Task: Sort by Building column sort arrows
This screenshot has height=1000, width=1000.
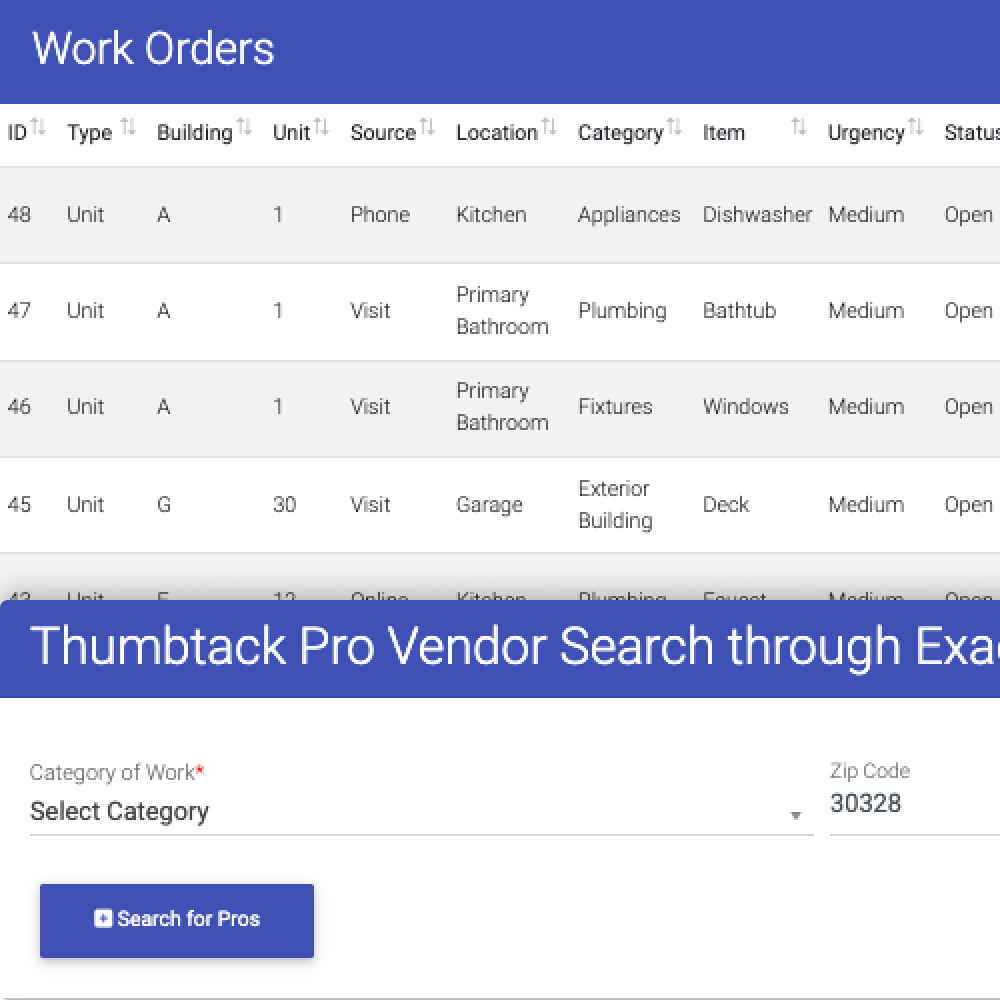Action: [x=244, y=127]
